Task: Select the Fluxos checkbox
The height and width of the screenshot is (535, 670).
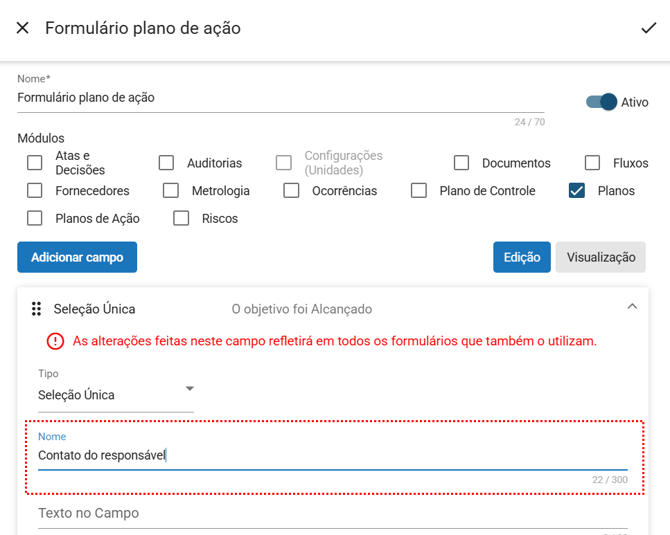Action: pos(593,163)
